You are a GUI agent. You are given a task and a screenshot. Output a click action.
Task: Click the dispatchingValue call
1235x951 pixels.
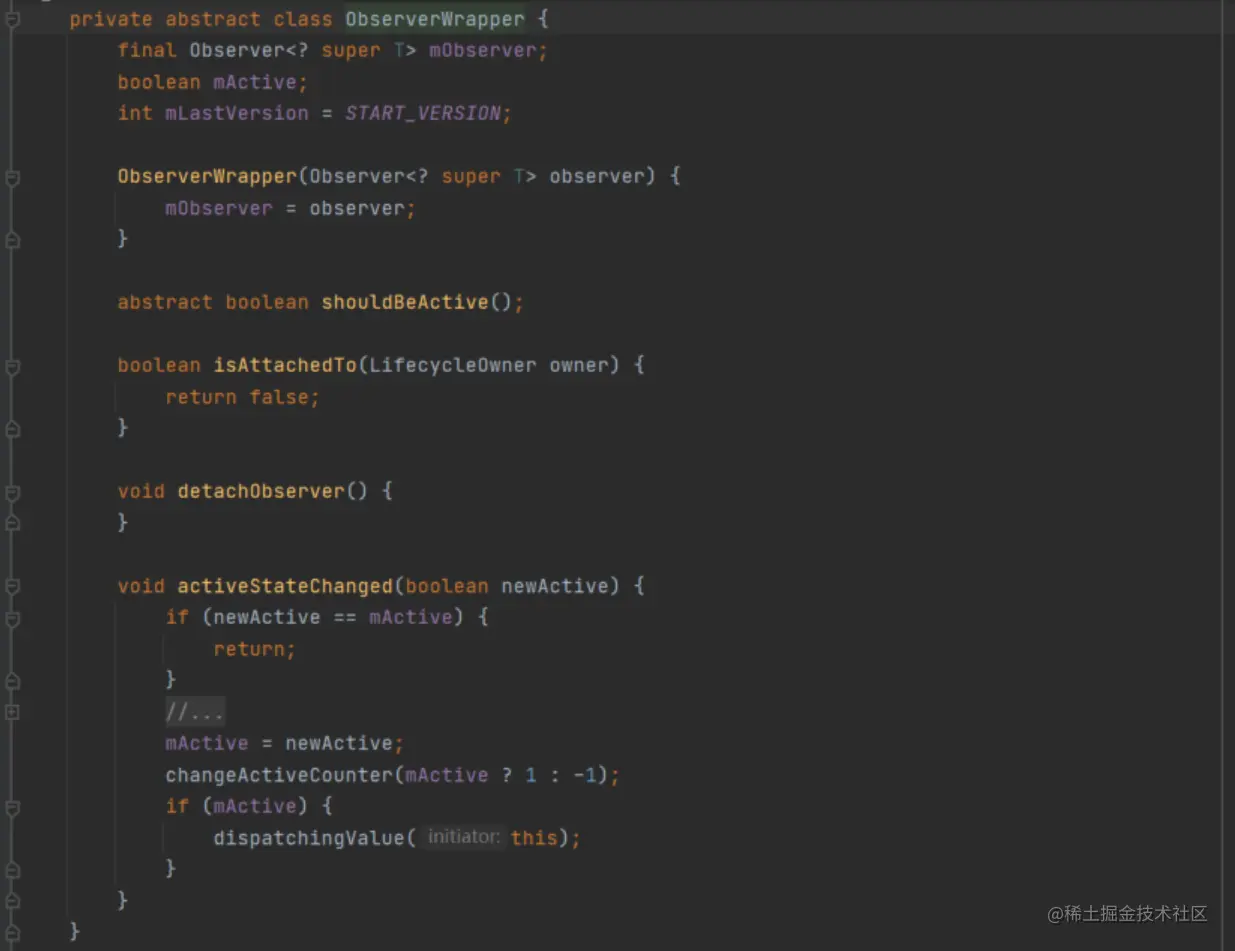pos(309,838)
